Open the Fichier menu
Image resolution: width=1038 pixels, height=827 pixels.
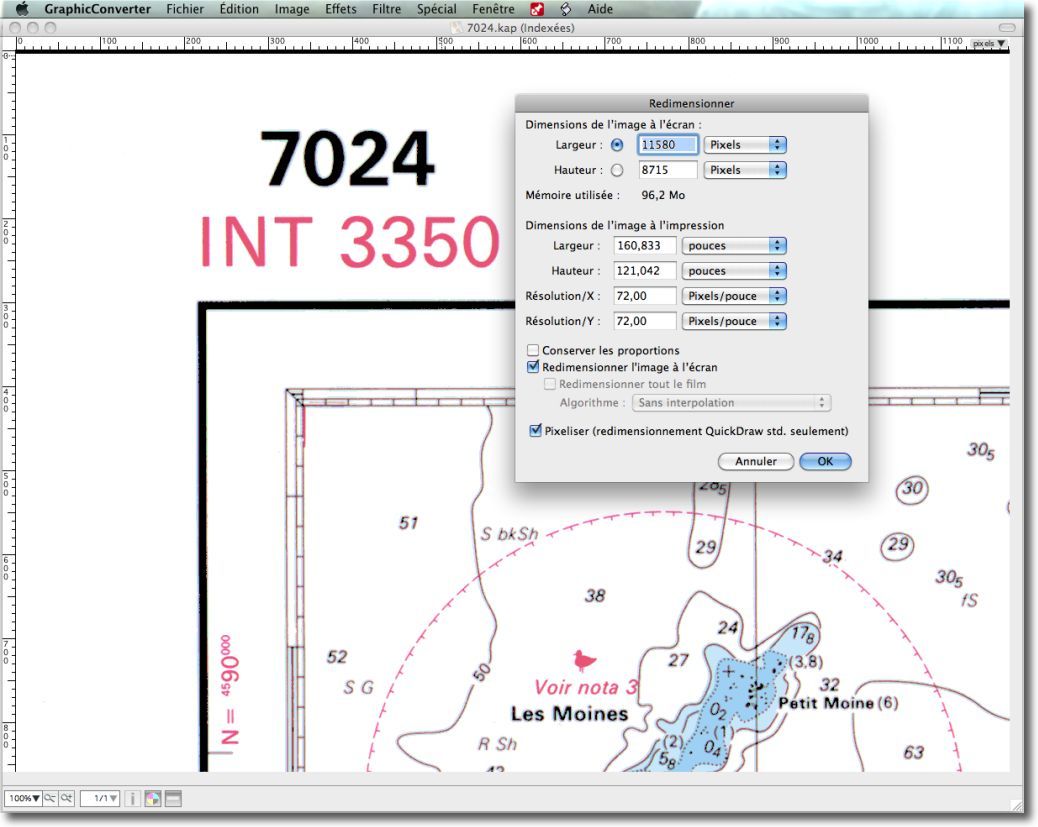[x=185, y=9]
